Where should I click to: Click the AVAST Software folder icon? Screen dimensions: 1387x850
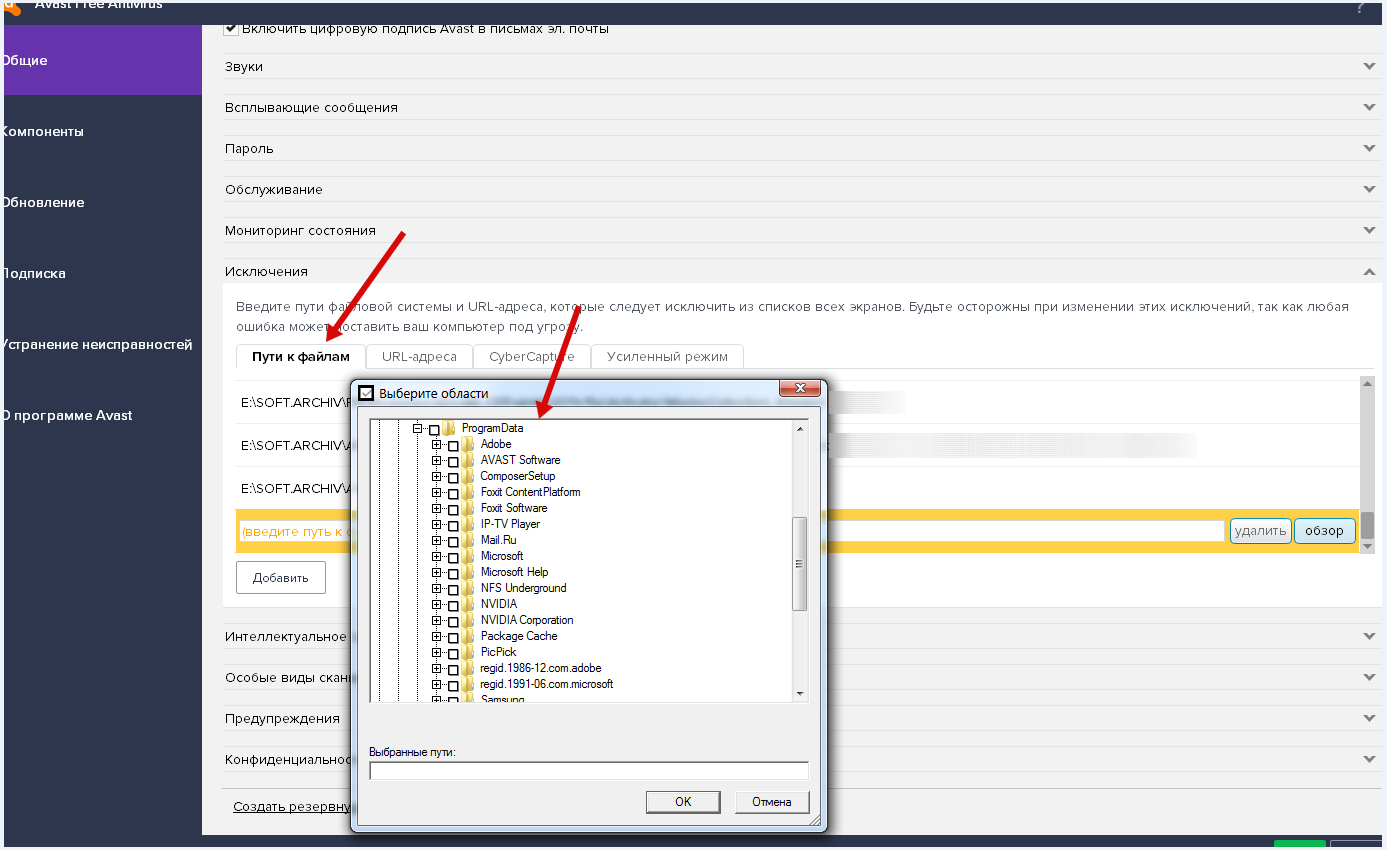tap(468, 460)
